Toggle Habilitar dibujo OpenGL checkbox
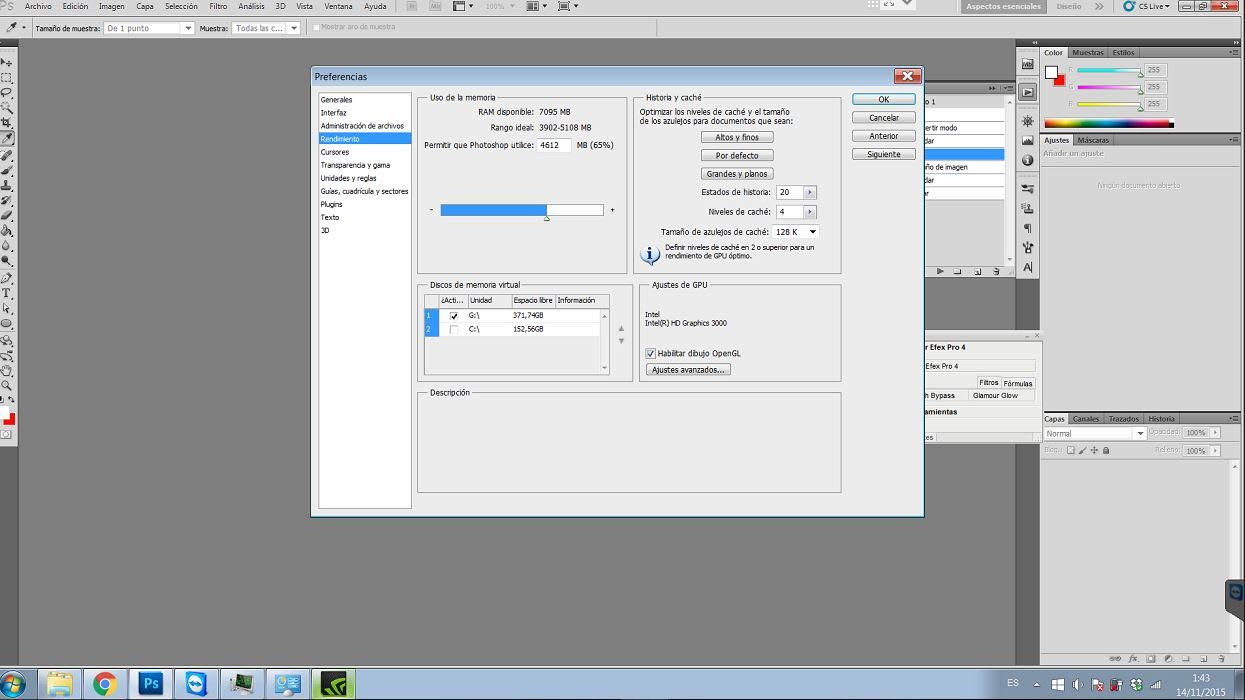The width and height of the screenshot is (1245, 700). (651, 353)
